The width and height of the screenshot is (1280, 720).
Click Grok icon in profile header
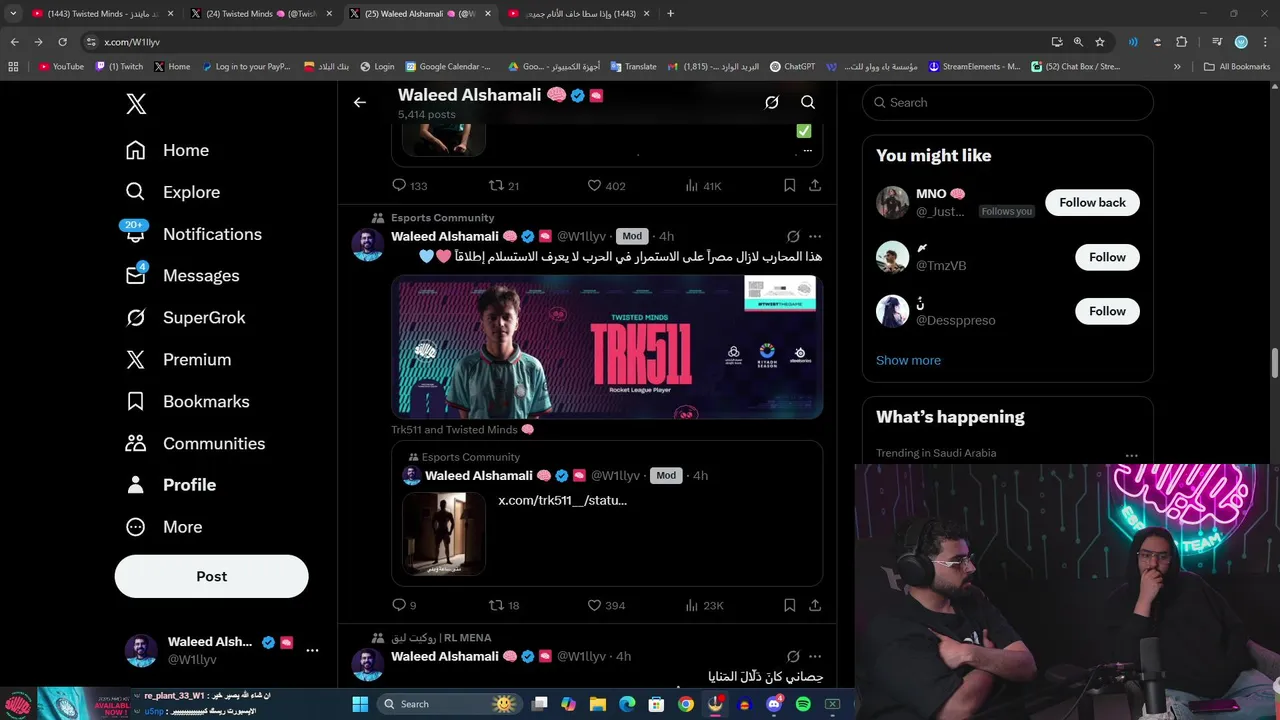point(772,102)
